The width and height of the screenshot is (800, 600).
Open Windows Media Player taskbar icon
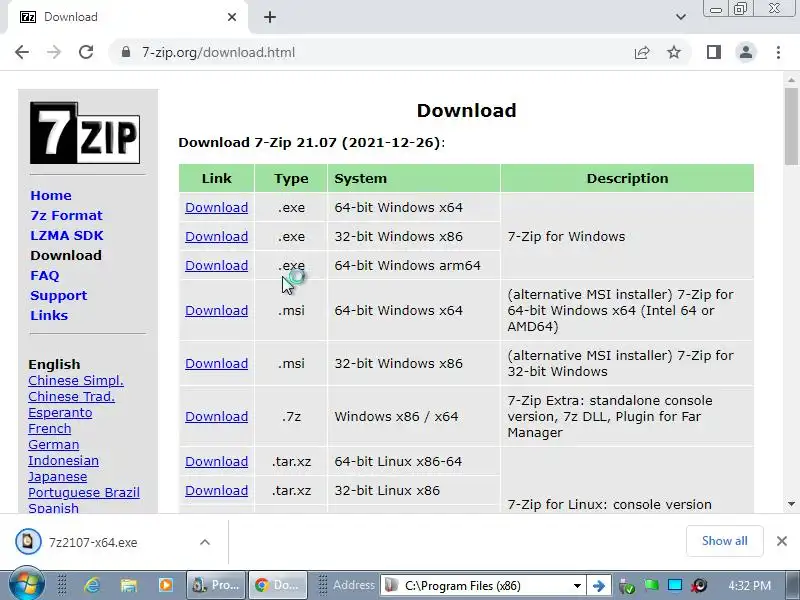click(165, 585)
